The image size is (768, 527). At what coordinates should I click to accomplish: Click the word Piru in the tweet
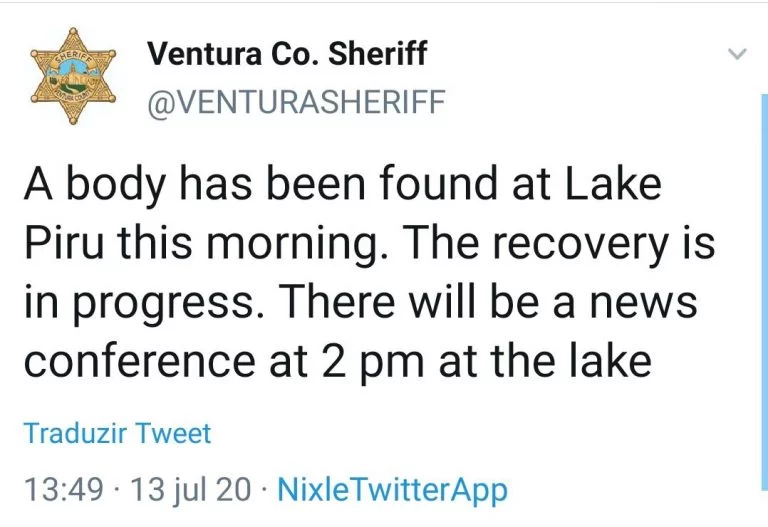64,242
